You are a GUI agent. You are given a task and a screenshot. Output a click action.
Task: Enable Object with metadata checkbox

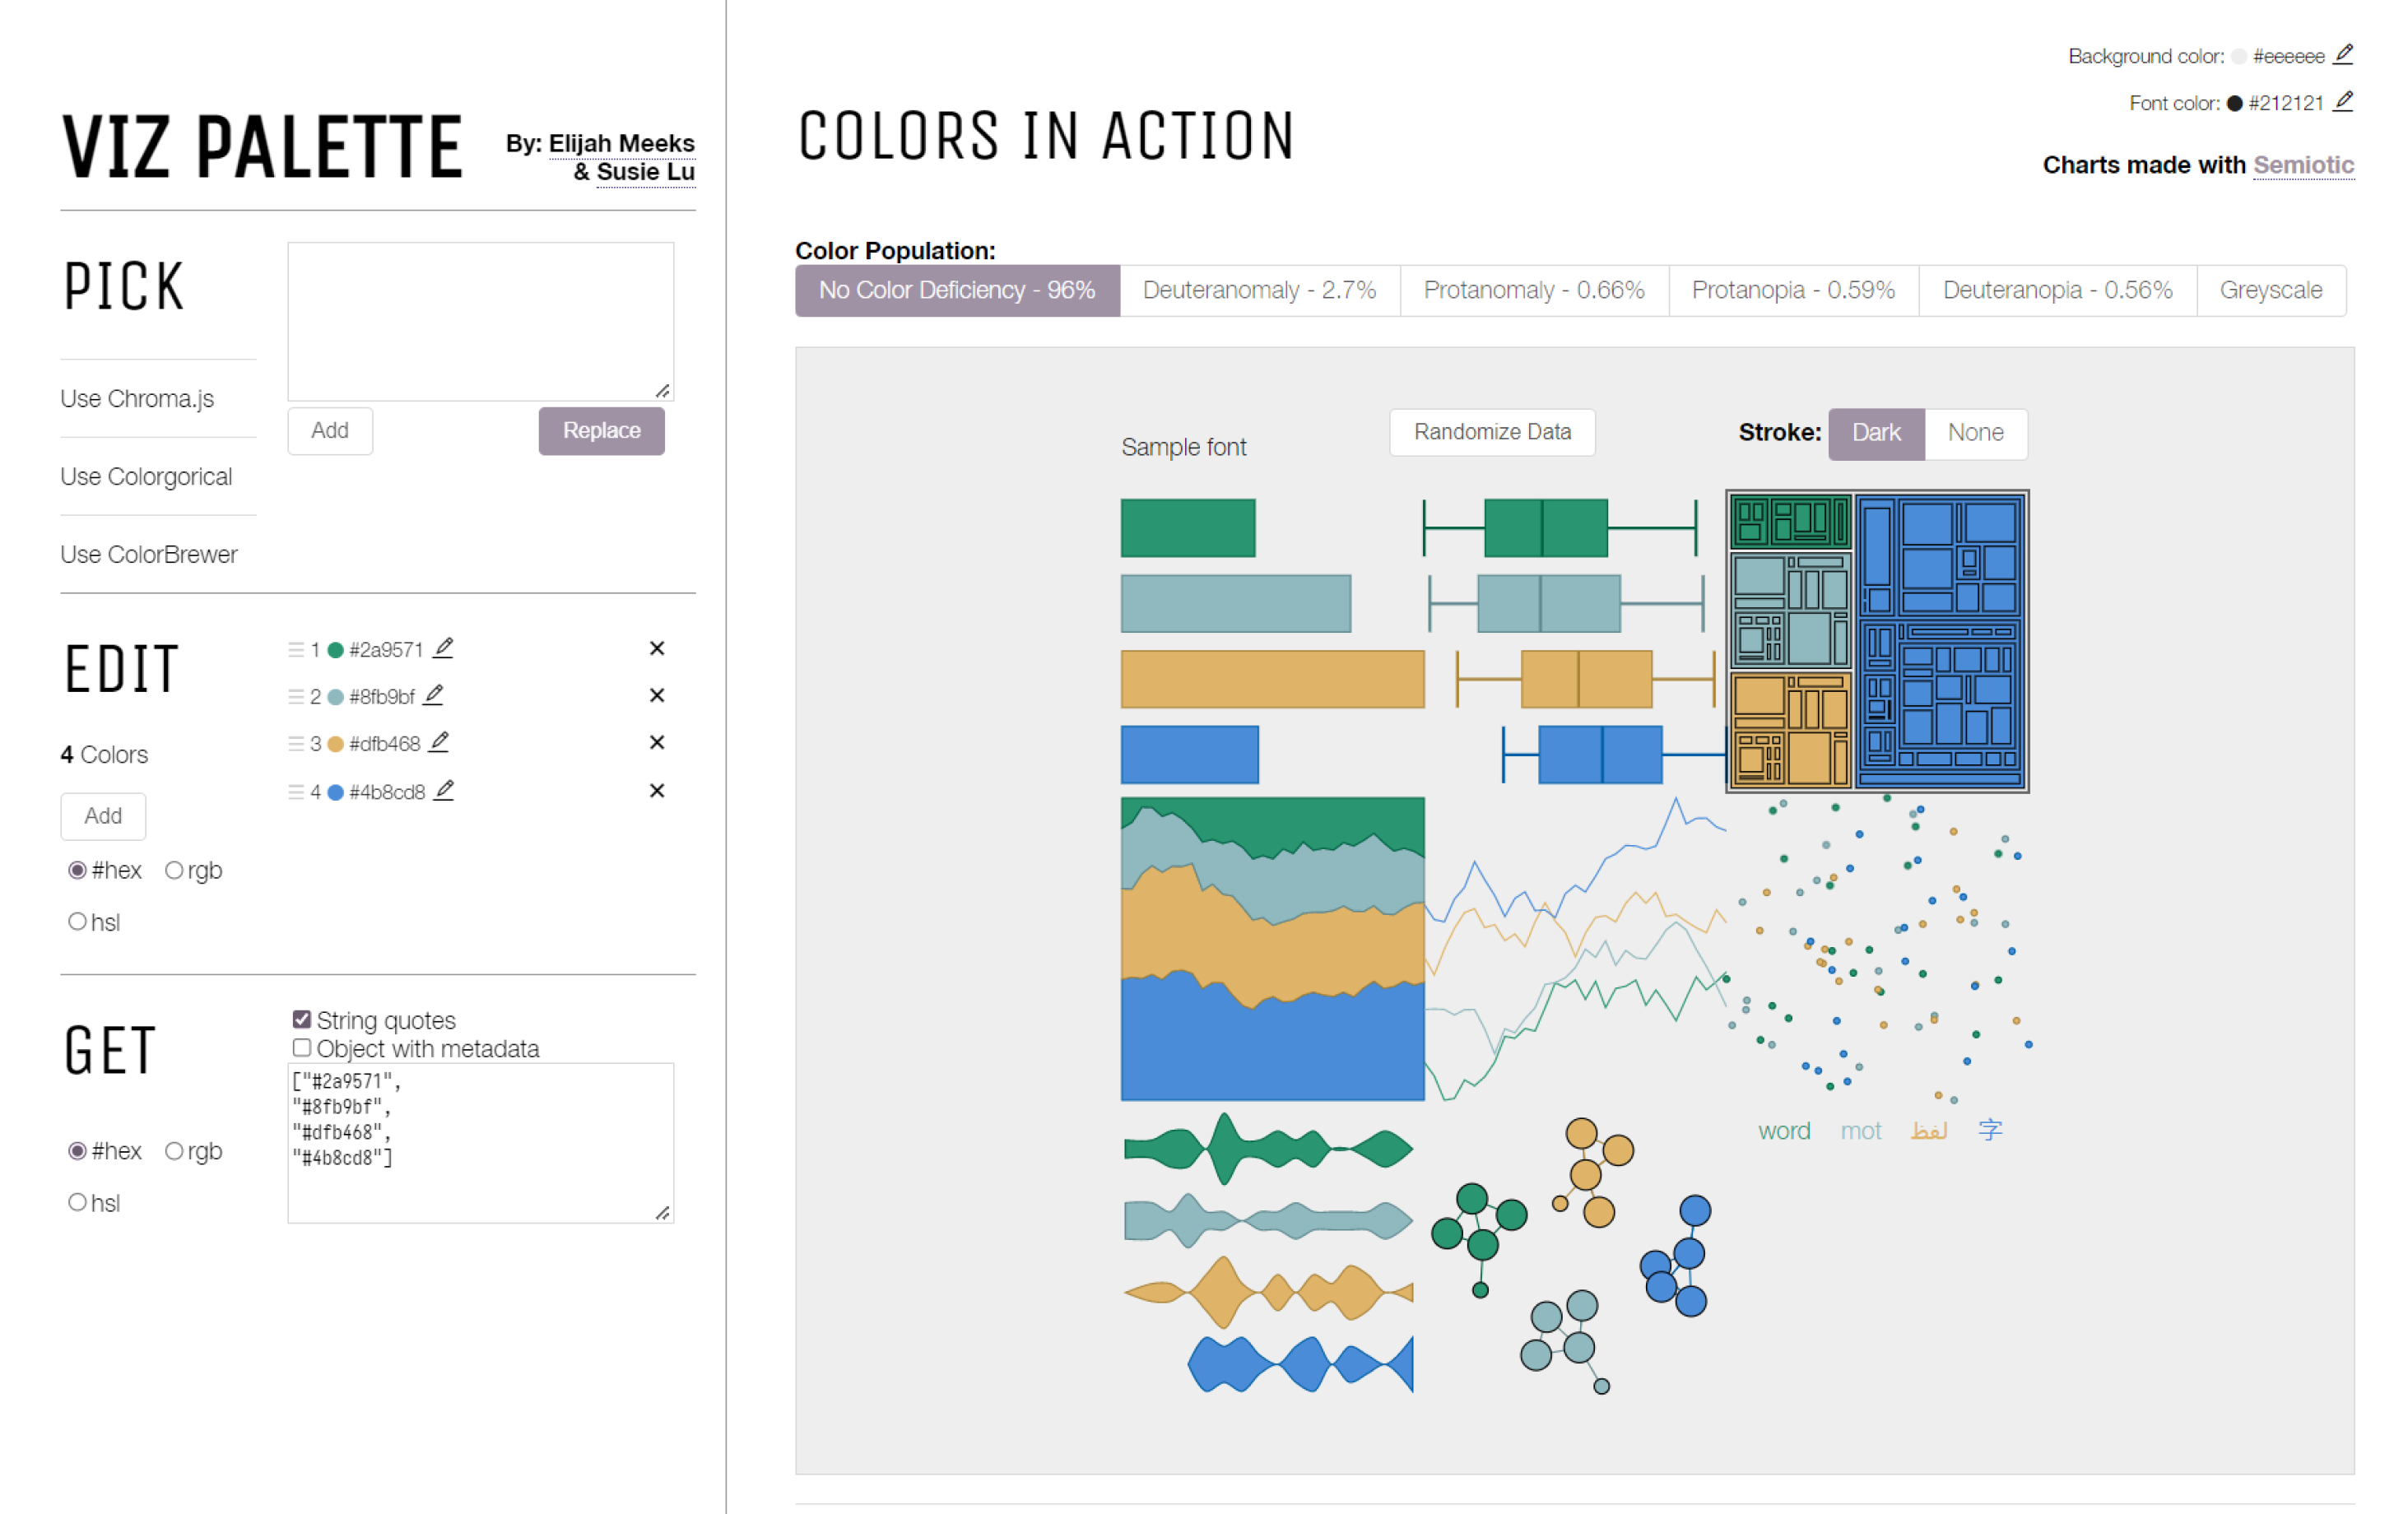pos(301,1048)
